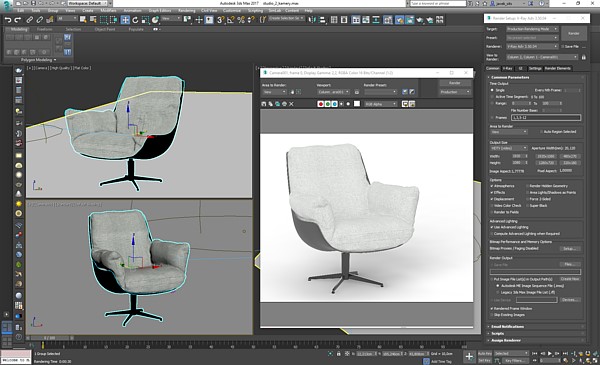Activate the Select and Move tool
Image resolution: width=600 pixels, height=365 pixels.
click(x=125, y=20)
